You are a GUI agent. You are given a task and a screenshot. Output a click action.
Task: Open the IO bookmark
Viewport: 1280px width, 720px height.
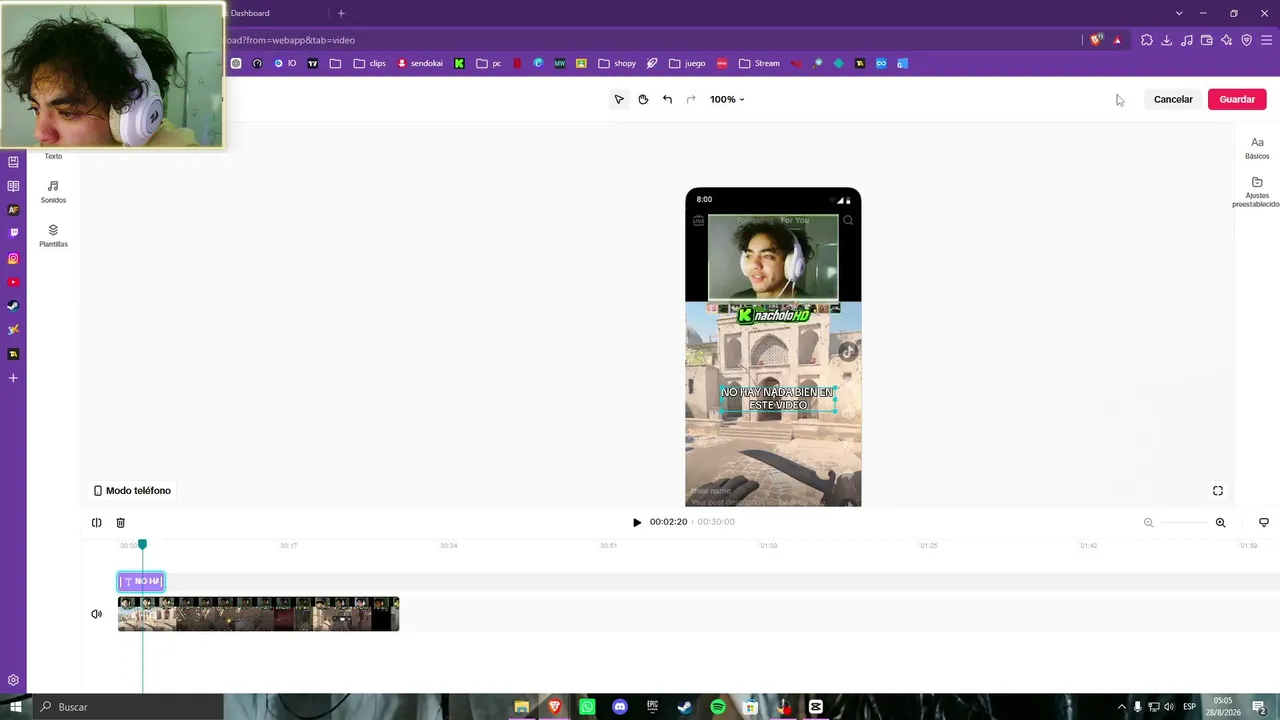pyautogui.click(x=286, y=63)
